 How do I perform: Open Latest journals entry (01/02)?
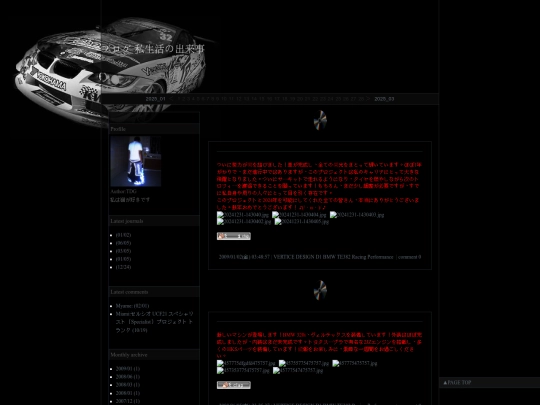pos(123,235)
